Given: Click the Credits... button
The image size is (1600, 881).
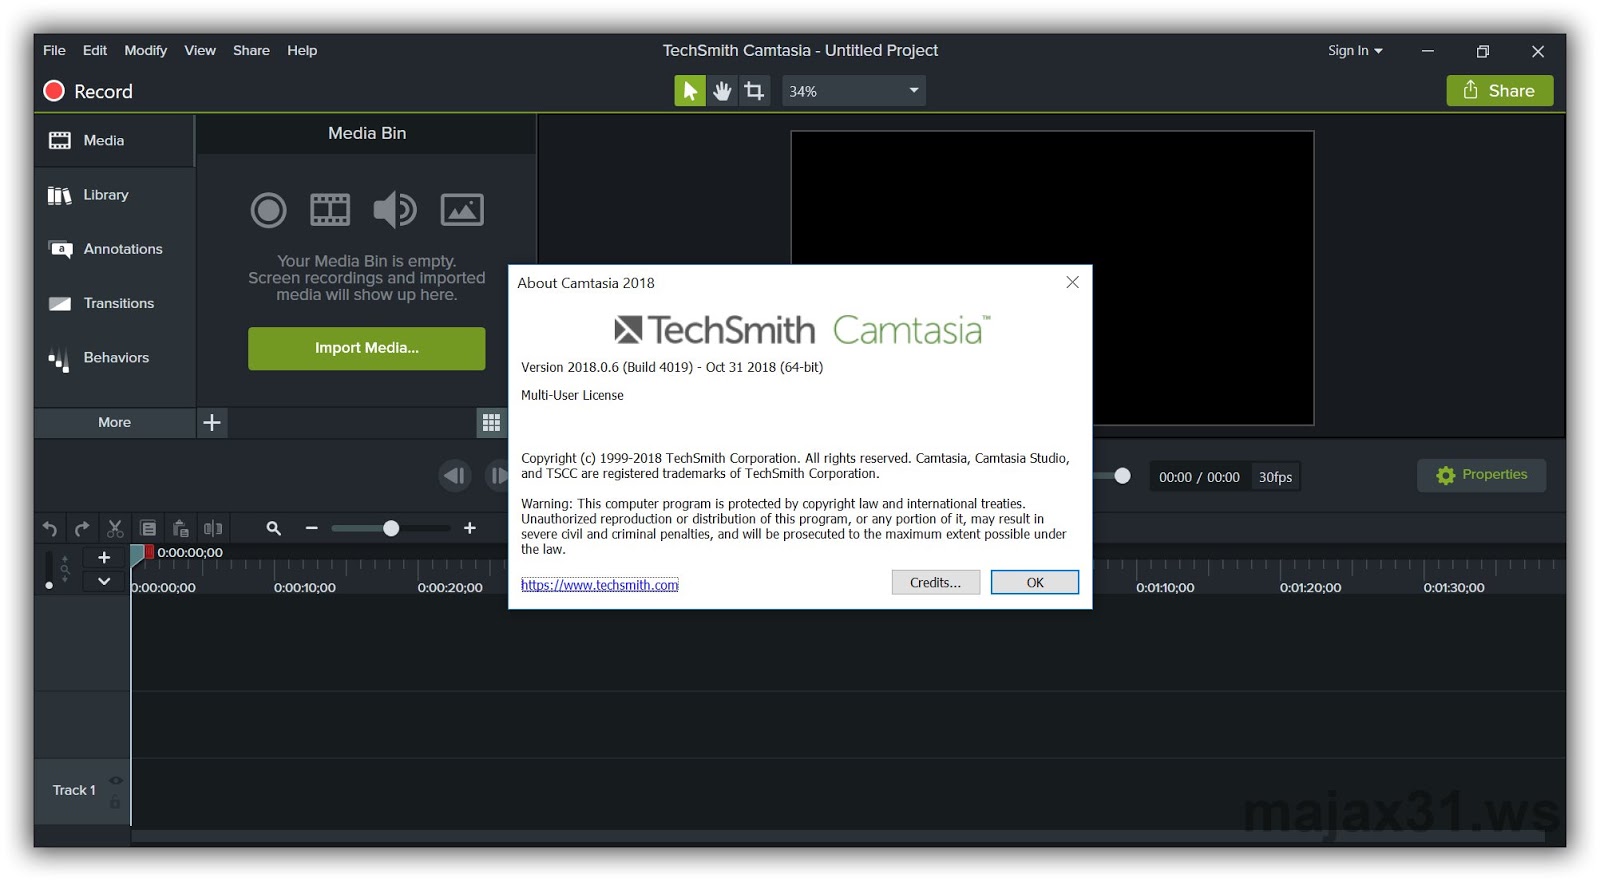Looking at the screenshot, I should 935,582.
